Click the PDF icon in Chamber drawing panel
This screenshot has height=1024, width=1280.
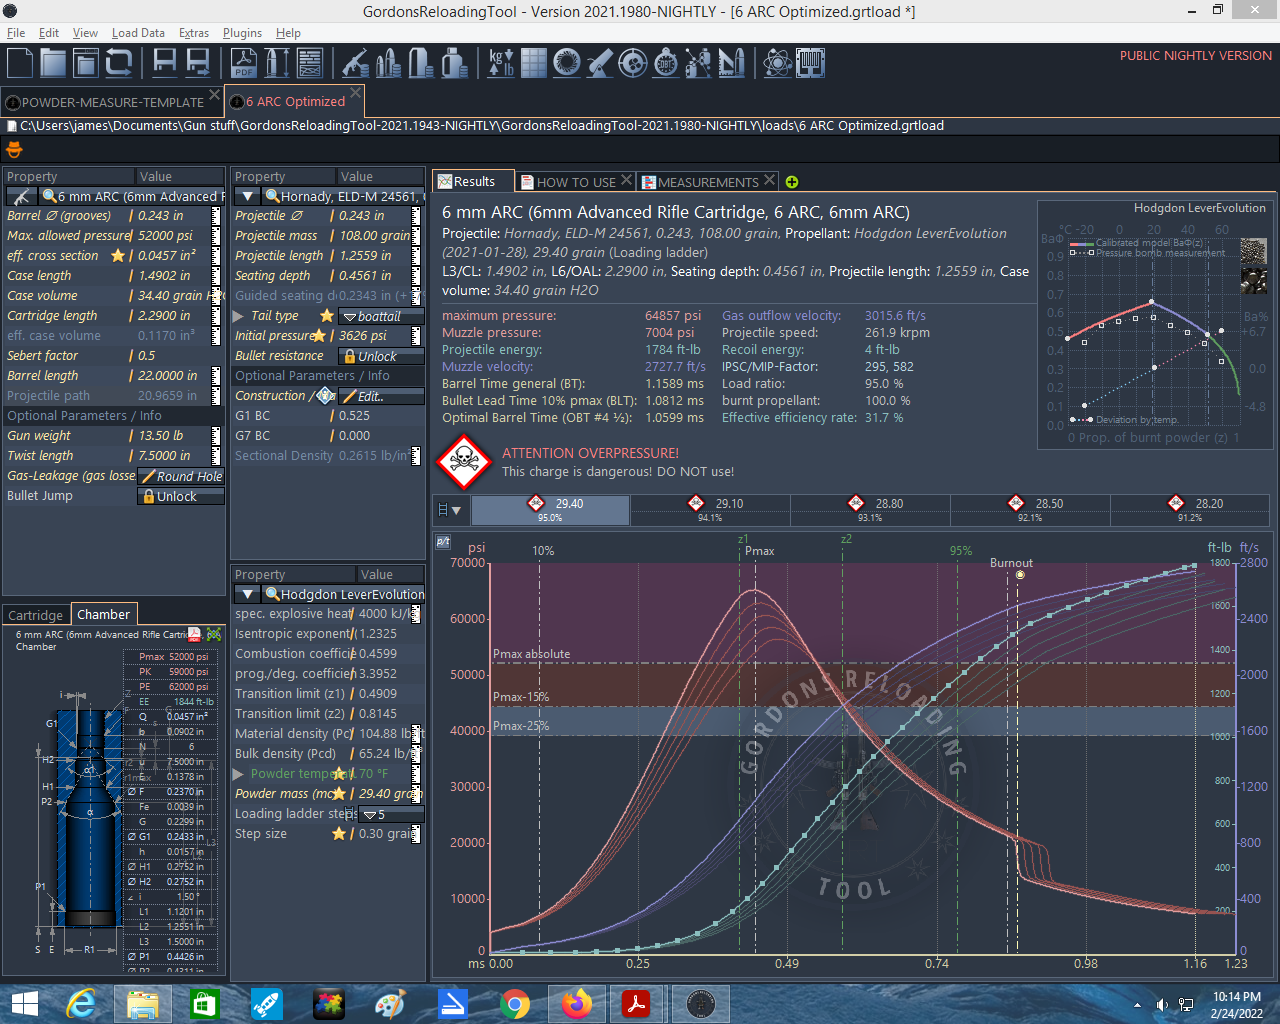(x=195, y=634)
